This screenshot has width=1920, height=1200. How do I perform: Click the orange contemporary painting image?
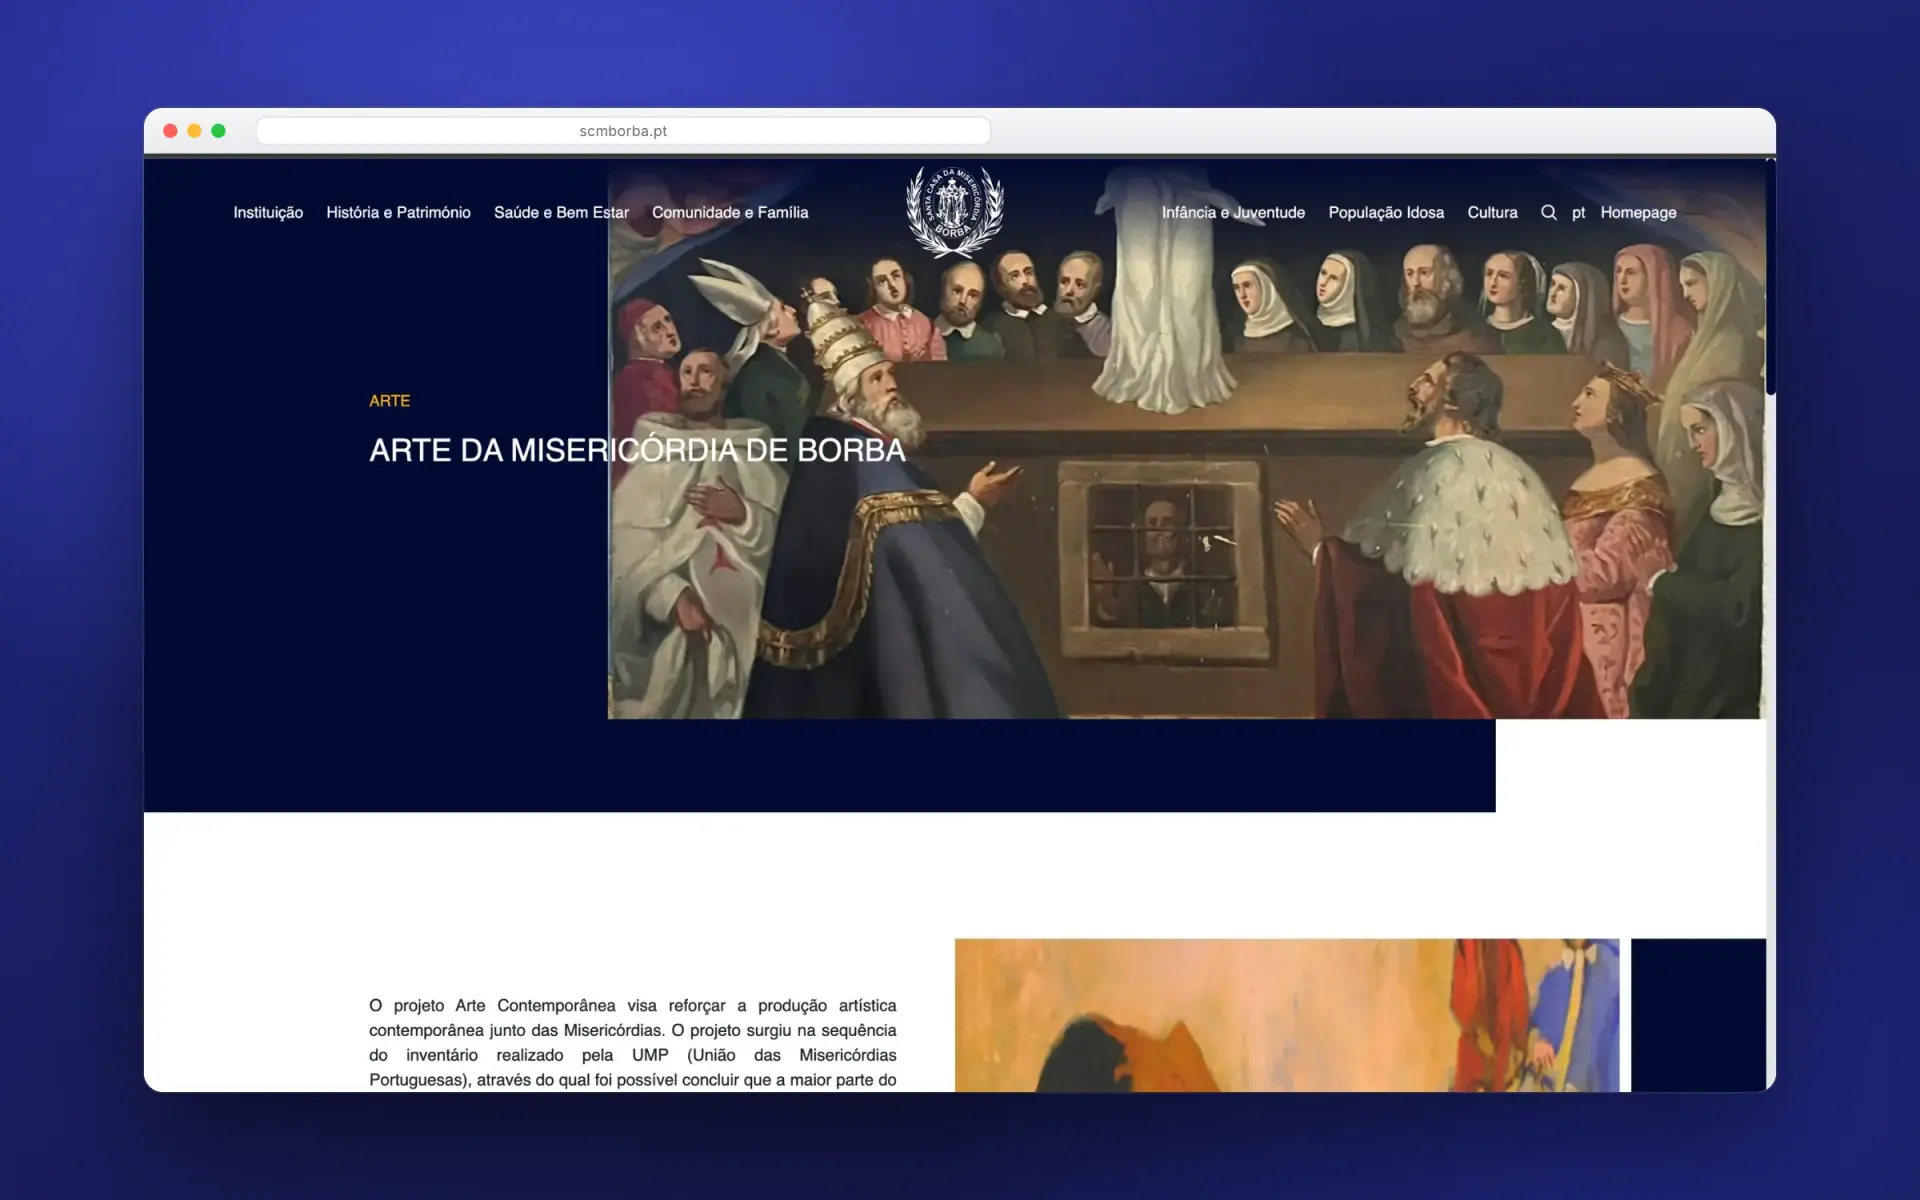pos(1287,1015)
